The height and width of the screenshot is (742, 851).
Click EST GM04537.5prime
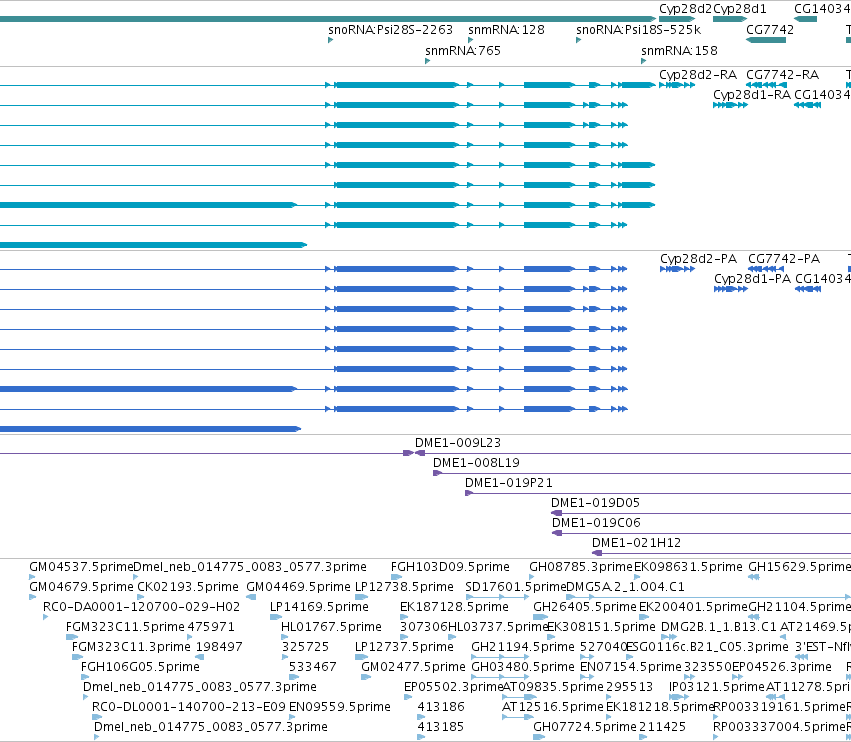coord(81,567)
